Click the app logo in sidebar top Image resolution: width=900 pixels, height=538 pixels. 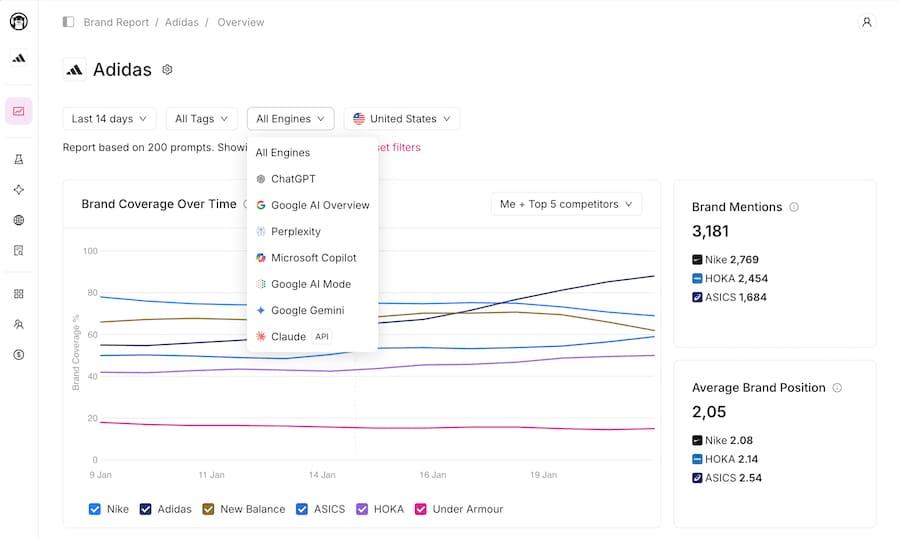pyautogui.click(x=18, y=22)
